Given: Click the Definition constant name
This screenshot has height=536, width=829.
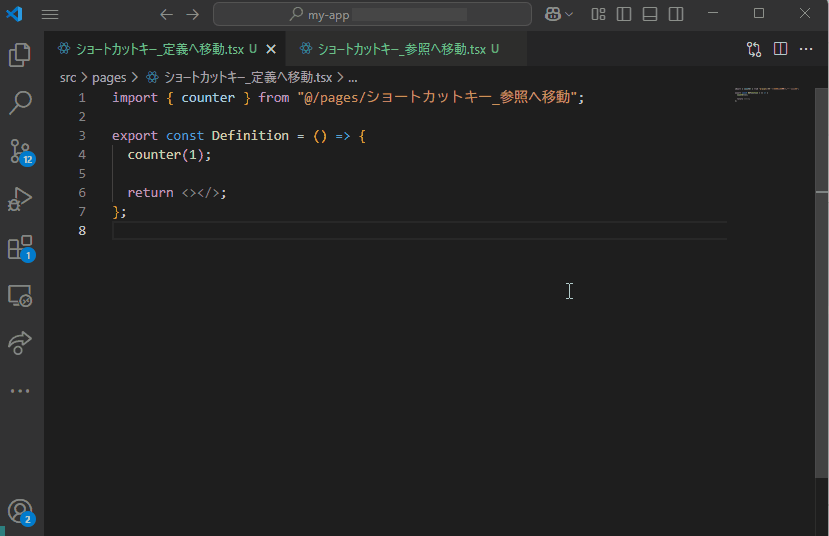Looking at the screenshot, I should coord(250,135).
